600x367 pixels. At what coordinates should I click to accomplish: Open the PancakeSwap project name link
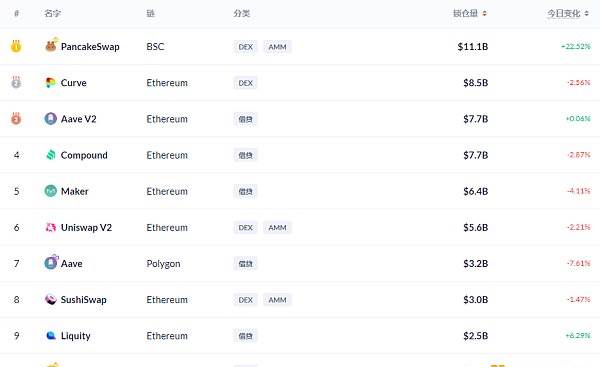point(90,47)
